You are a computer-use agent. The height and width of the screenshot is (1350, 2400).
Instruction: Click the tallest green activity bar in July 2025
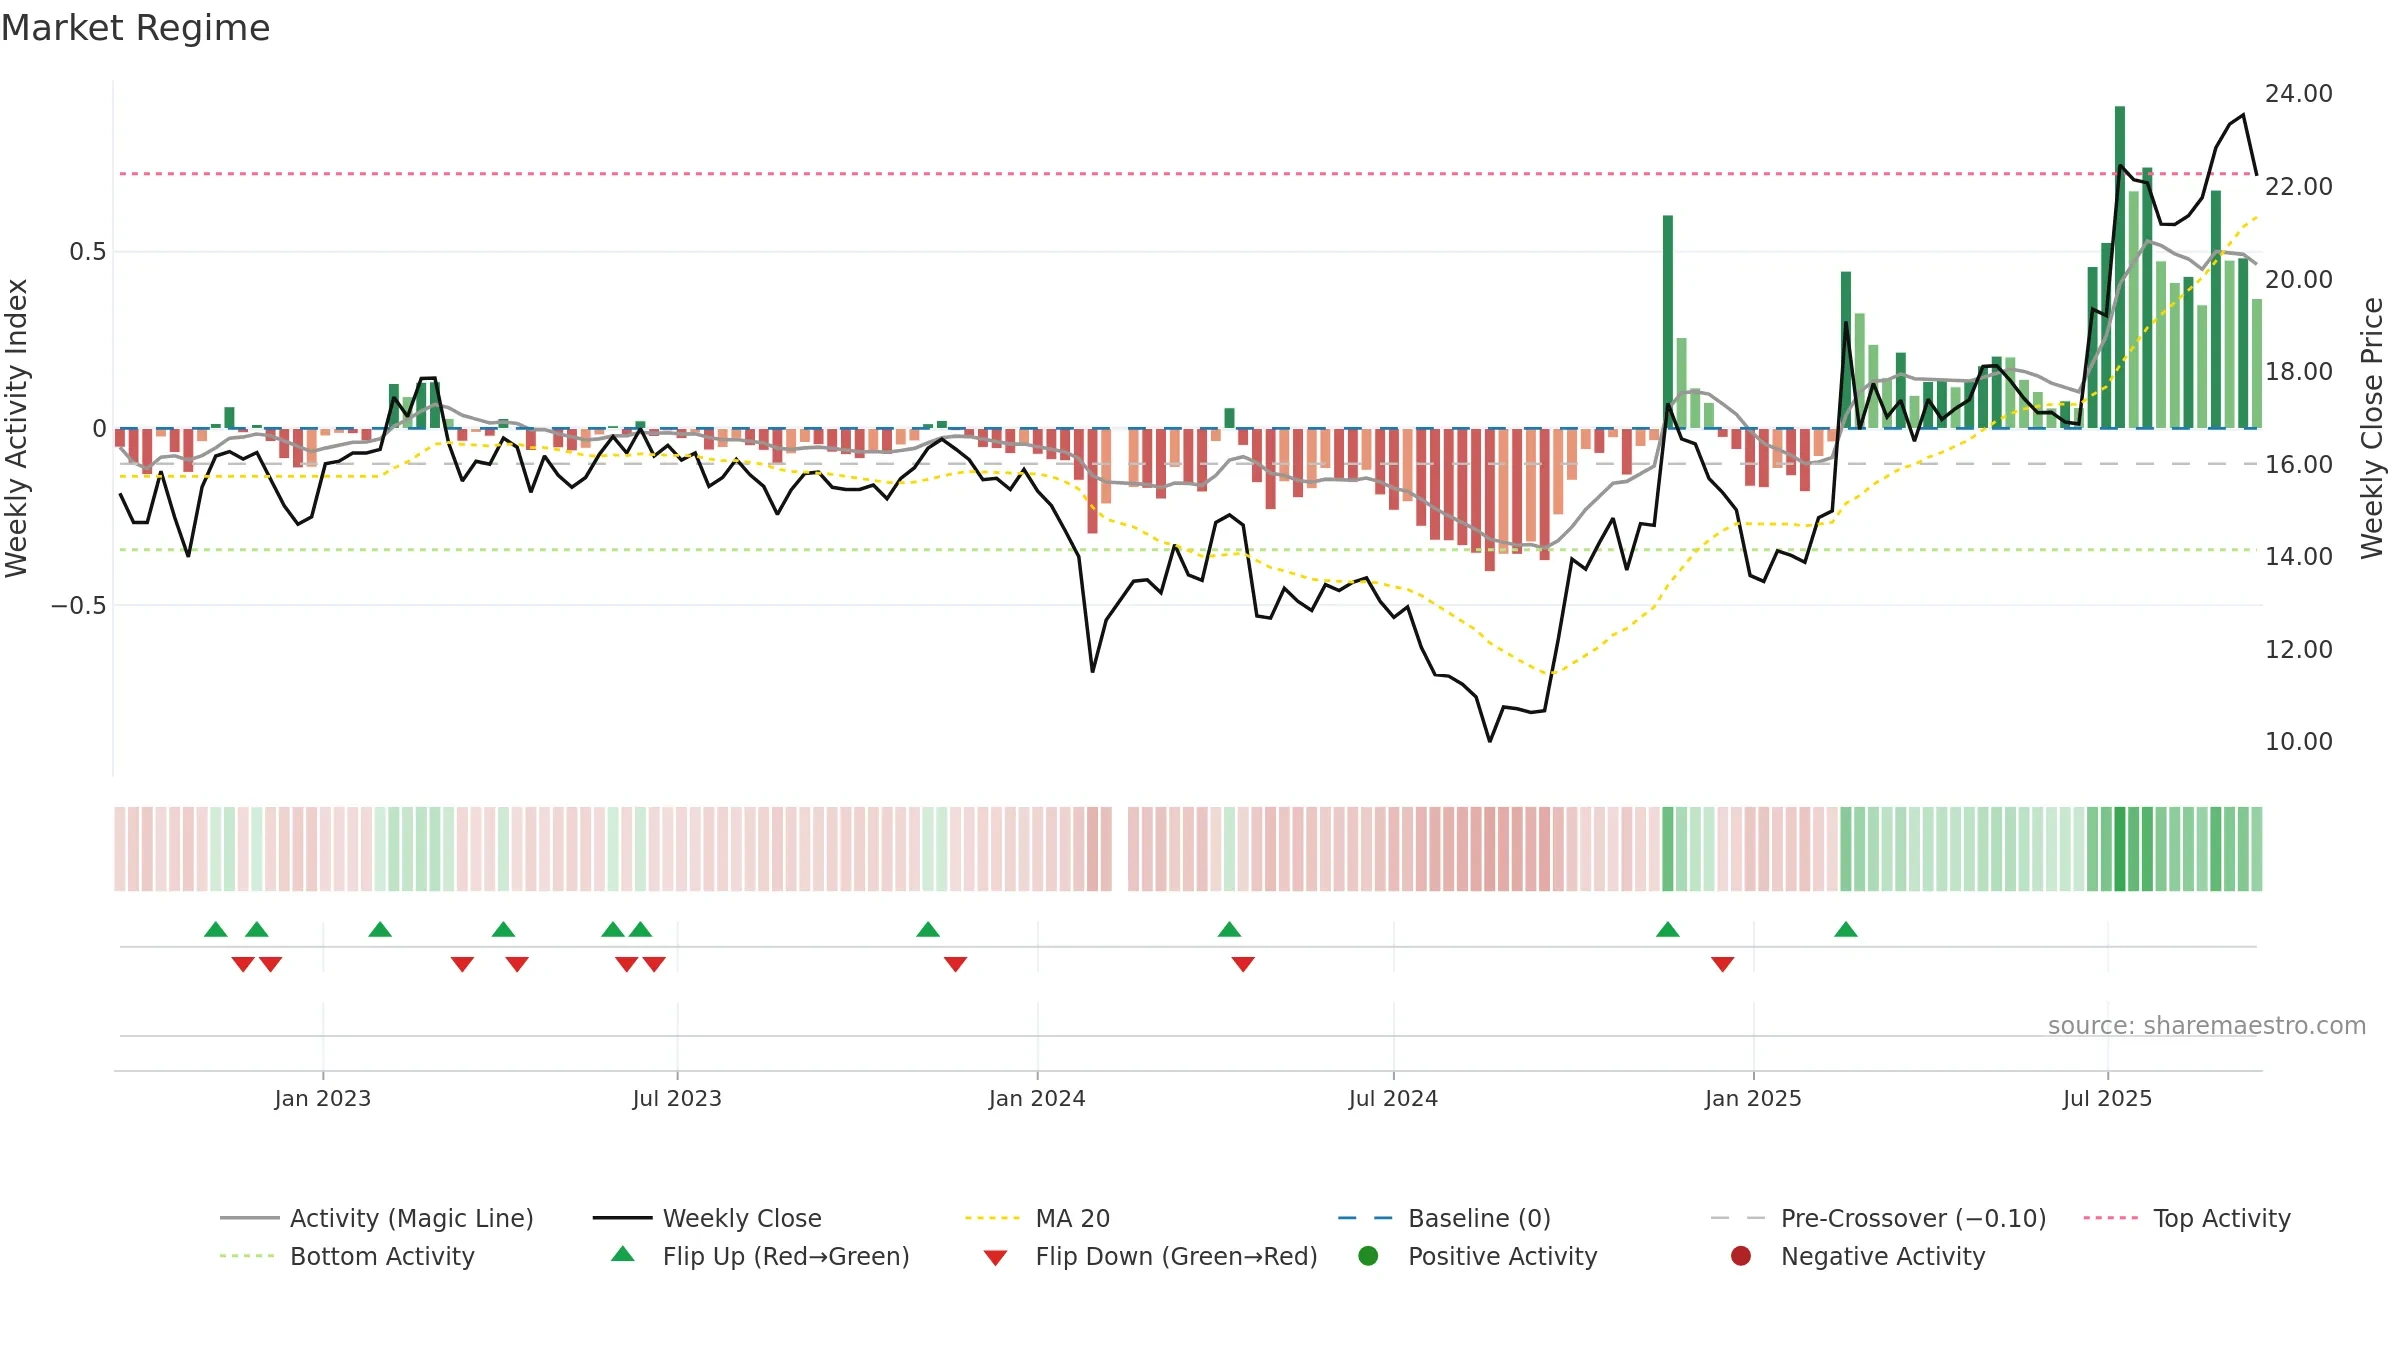click(x=2120, y=267)
